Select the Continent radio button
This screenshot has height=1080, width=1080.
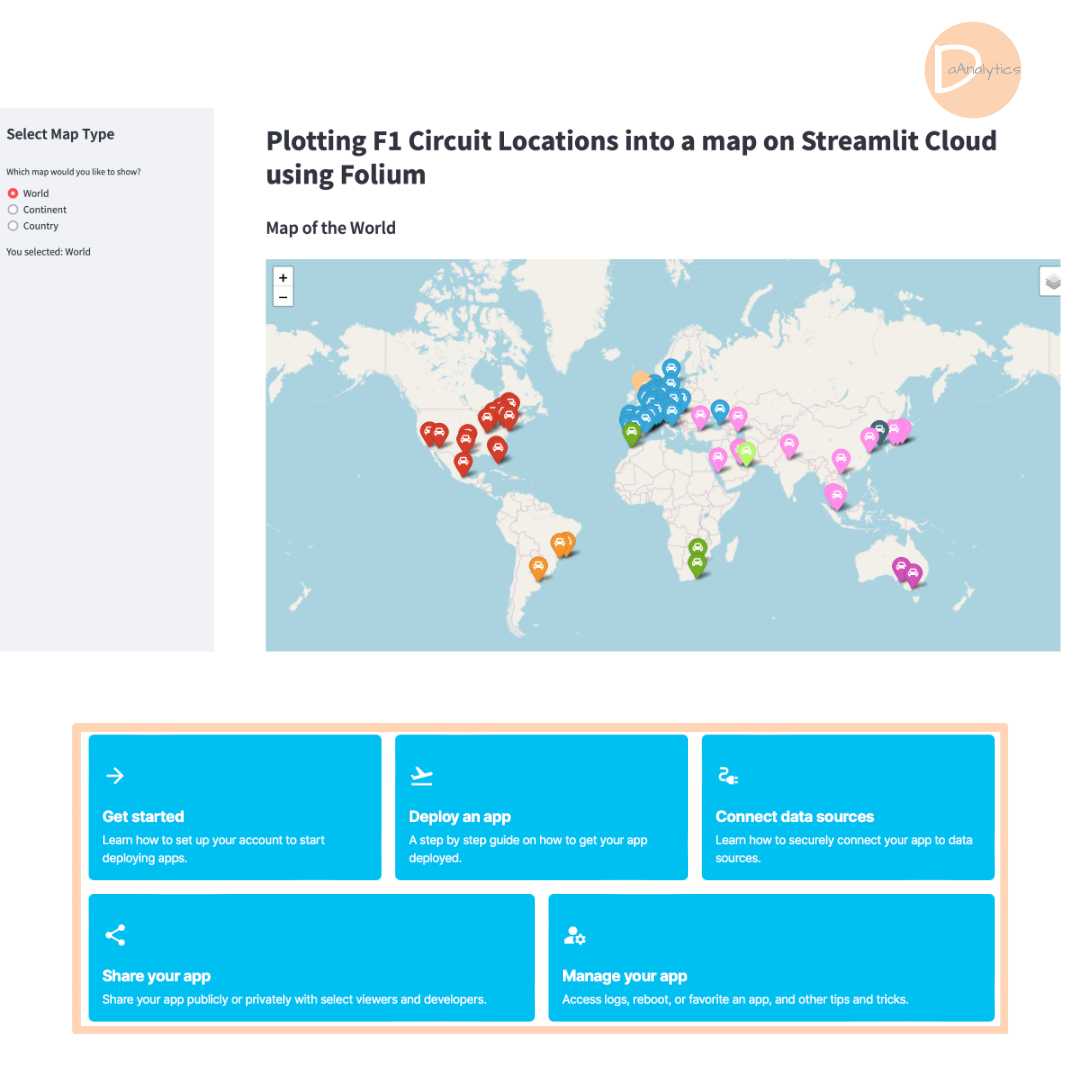(x=11, y=209)
